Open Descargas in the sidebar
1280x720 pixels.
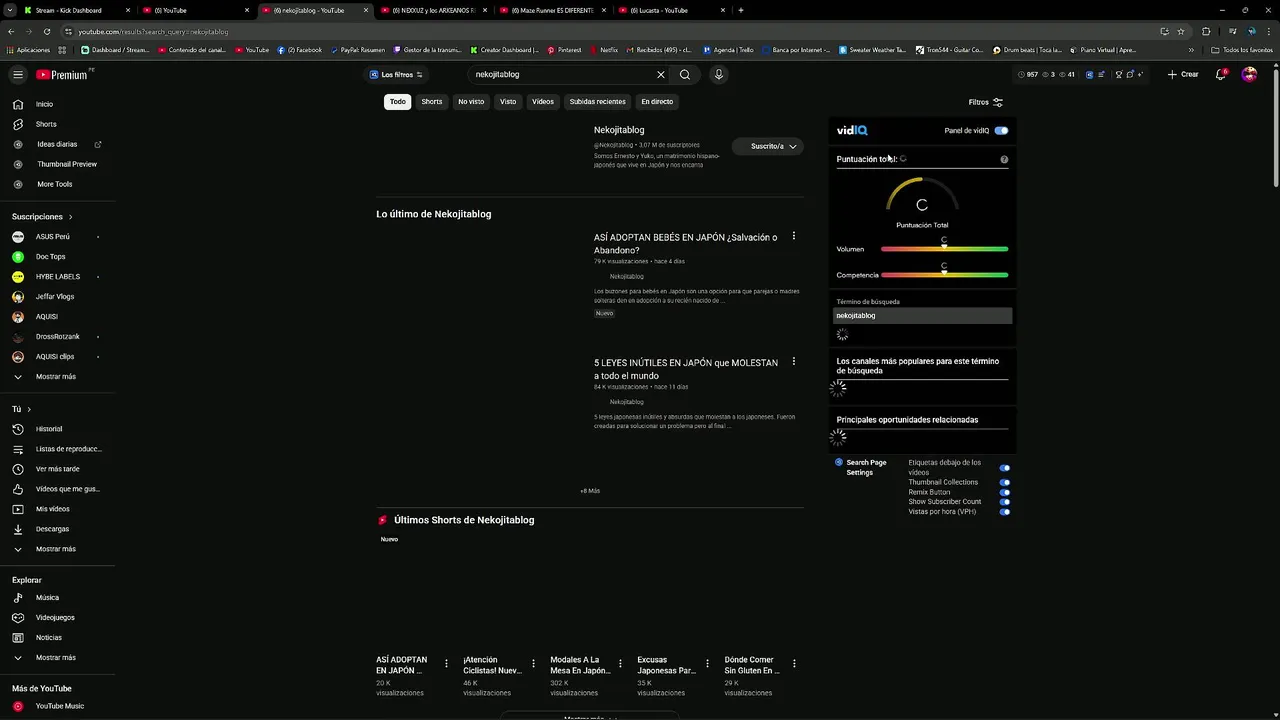52,529
